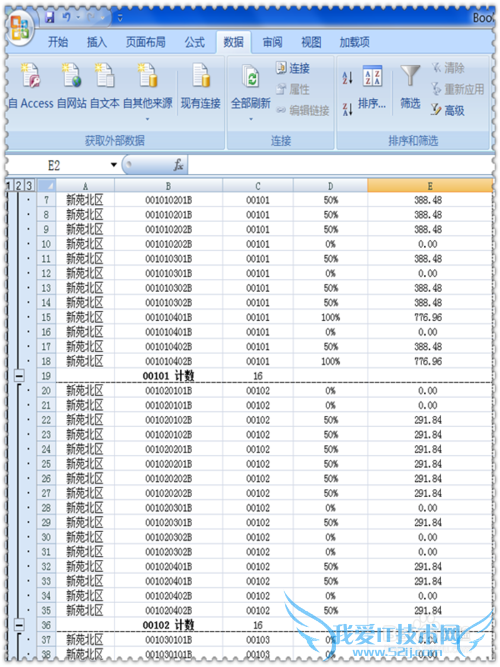Click Properties (属性) button
Image resolution: width=500 pixels, height=667 pixels.
coord(293,89)
